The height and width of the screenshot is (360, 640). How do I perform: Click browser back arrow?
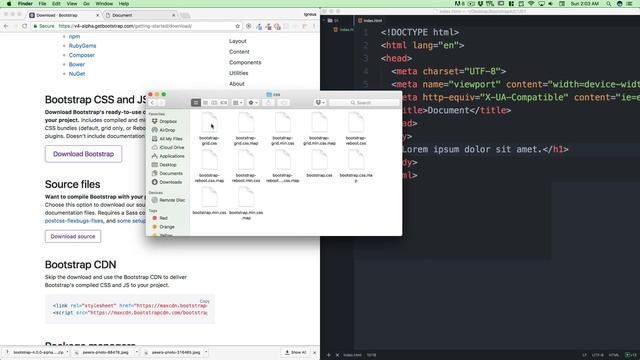click(6, 26)
